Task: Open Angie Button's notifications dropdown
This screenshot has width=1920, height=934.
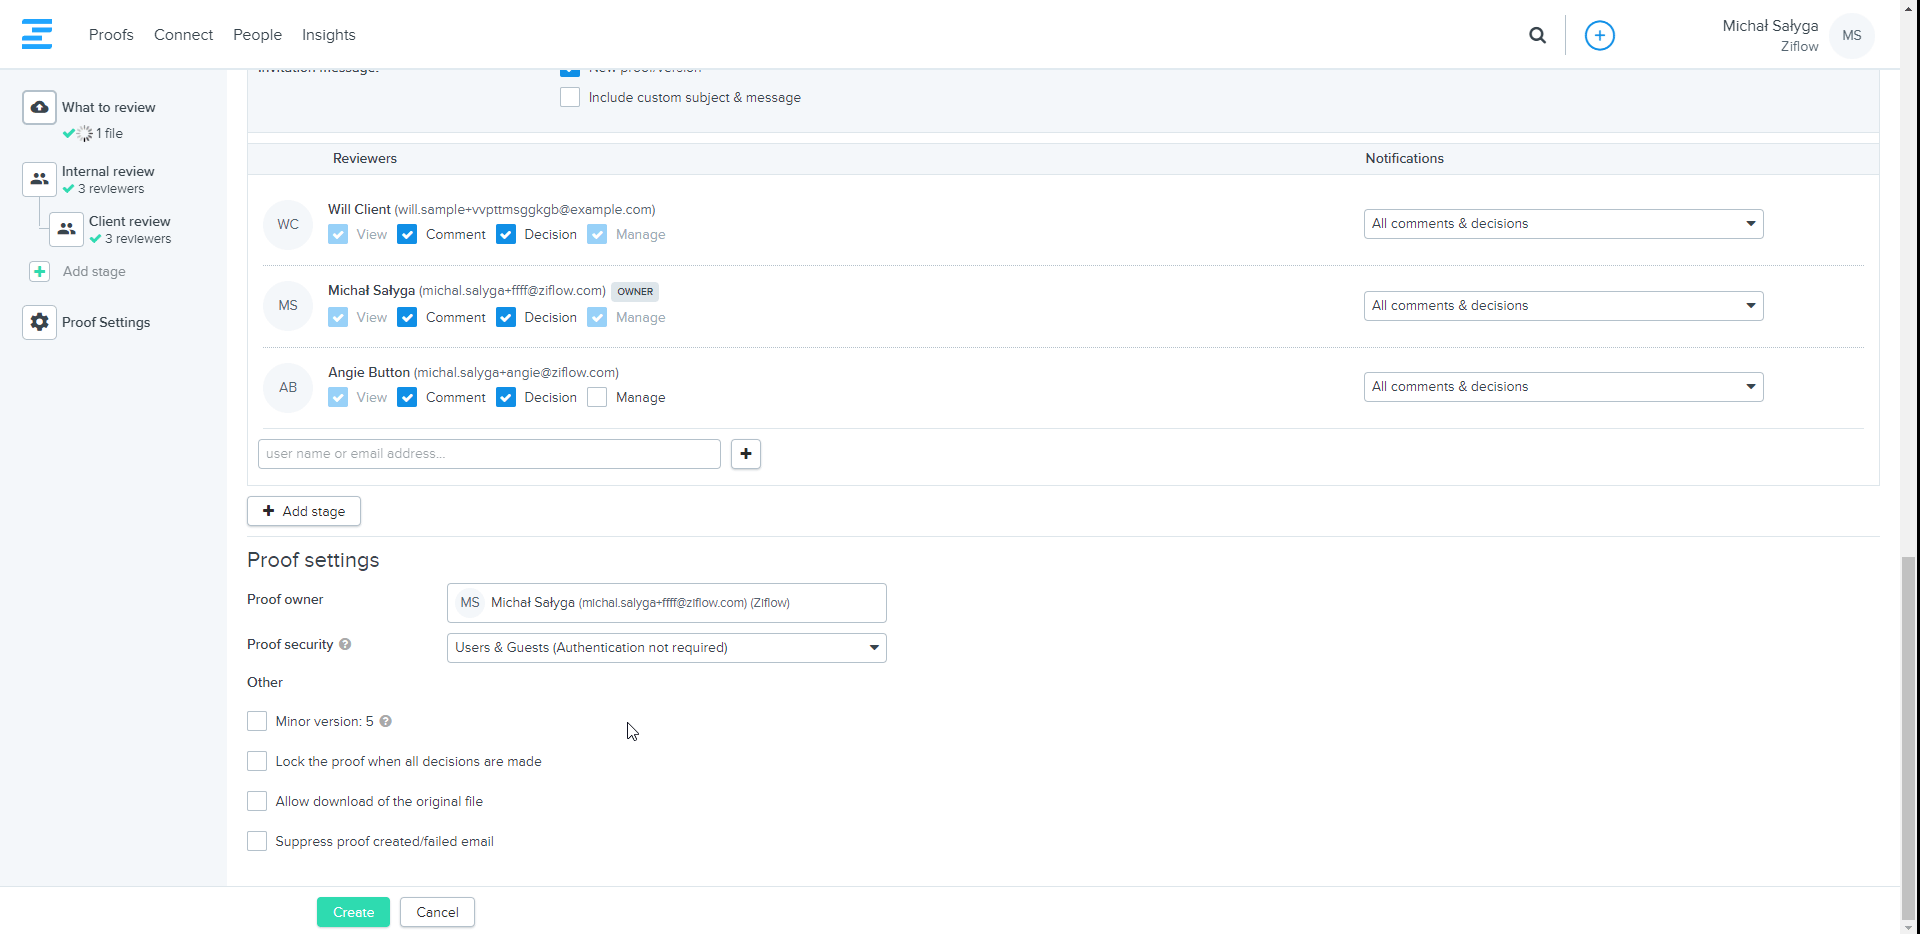Action: coord(1562,387)
